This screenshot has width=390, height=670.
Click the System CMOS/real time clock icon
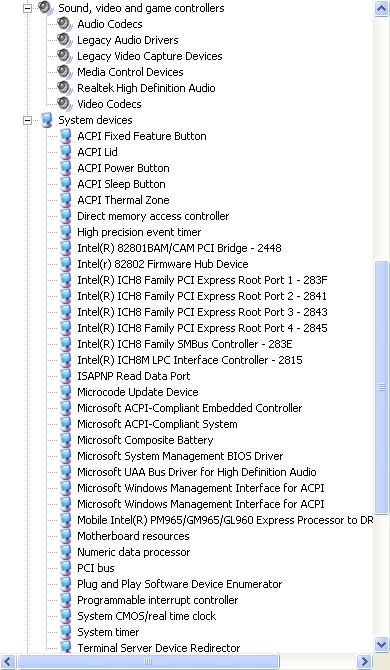pyautogui.click(x=65, y=616)
